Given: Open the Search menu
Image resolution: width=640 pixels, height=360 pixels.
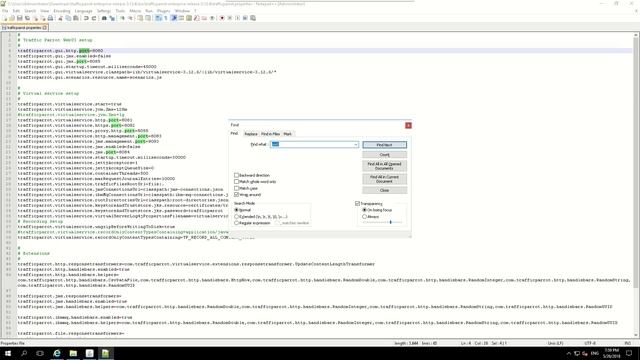Looking at the screenshot, I should click(x=30, y=11).
